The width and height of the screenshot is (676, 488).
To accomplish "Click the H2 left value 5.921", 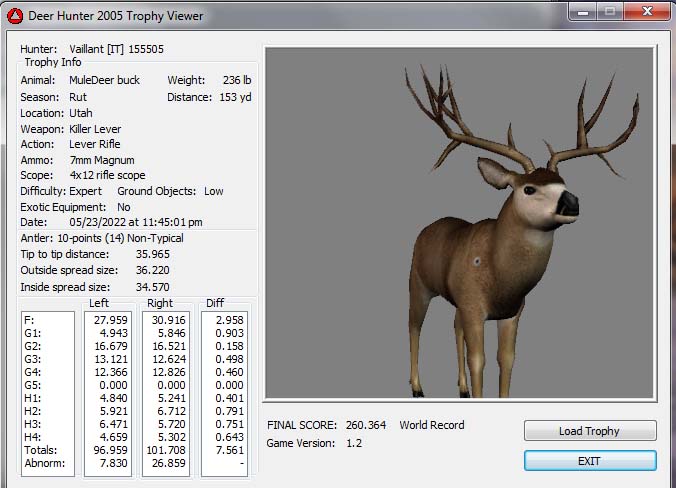I will [114, 411].
